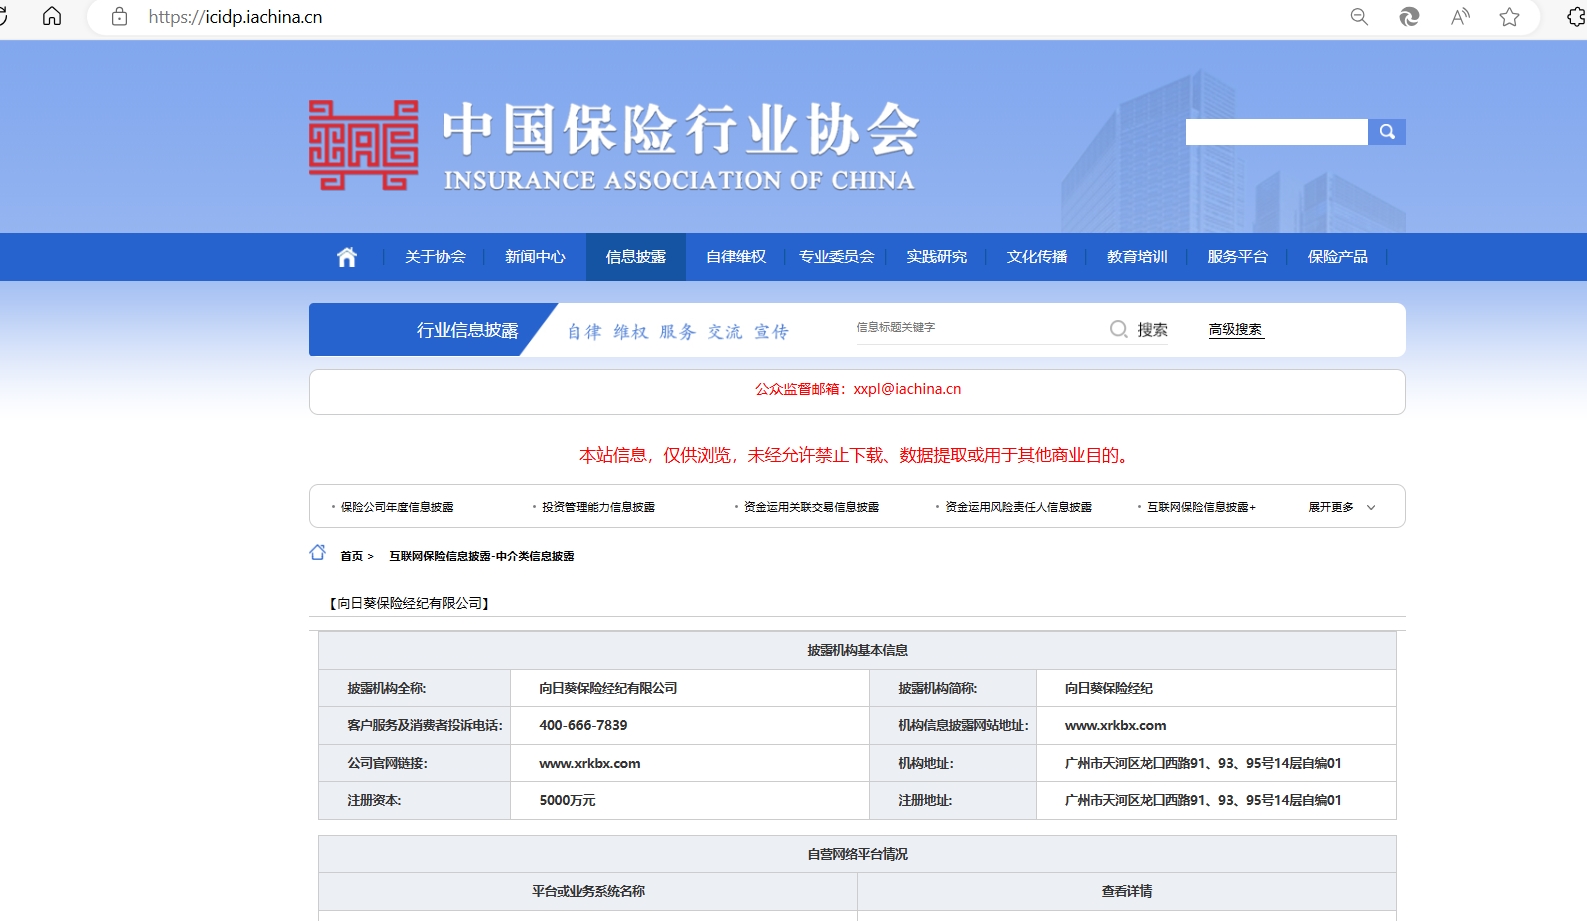Click the address bar URL icidp.iachina.cn
The image size is (1587, 921).
235,17
